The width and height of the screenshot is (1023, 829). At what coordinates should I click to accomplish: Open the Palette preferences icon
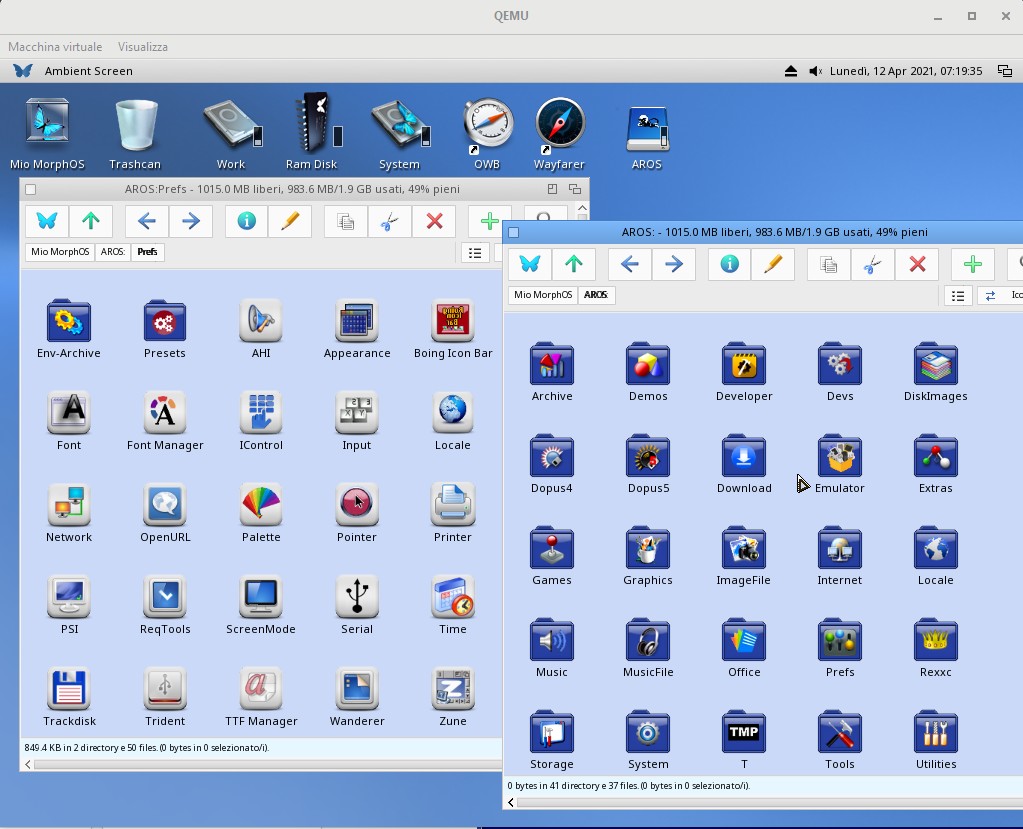pyautogui.click(x=260, y=505)
